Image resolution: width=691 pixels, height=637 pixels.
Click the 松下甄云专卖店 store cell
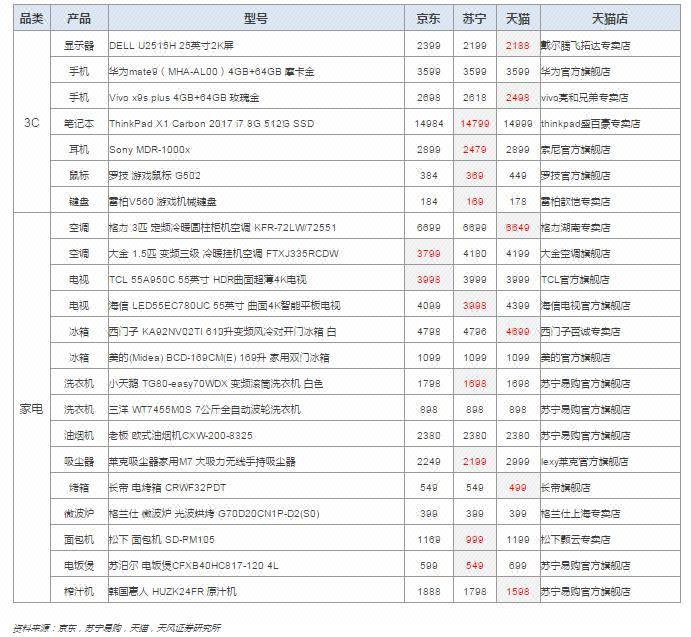pos(610,540)
